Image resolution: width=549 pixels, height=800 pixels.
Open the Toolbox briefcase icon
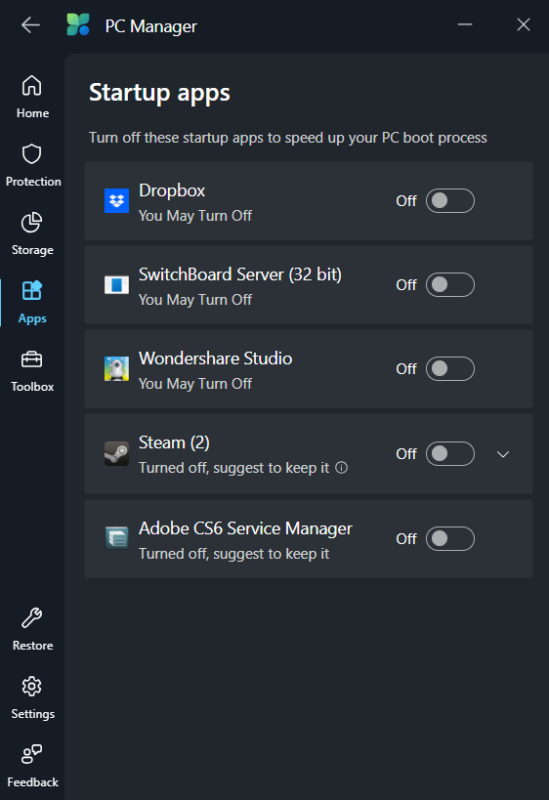(32, 359)
